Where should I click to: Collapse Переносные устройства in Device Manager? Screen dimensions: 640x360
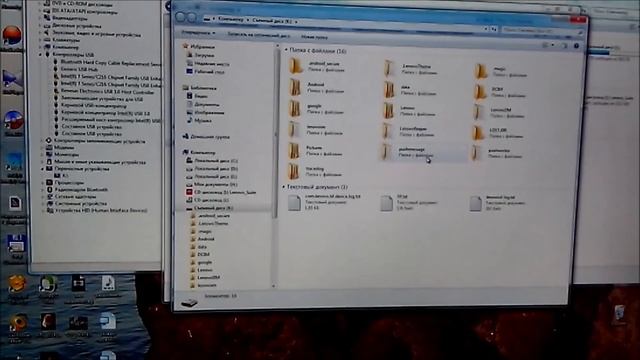click(42, 169)
